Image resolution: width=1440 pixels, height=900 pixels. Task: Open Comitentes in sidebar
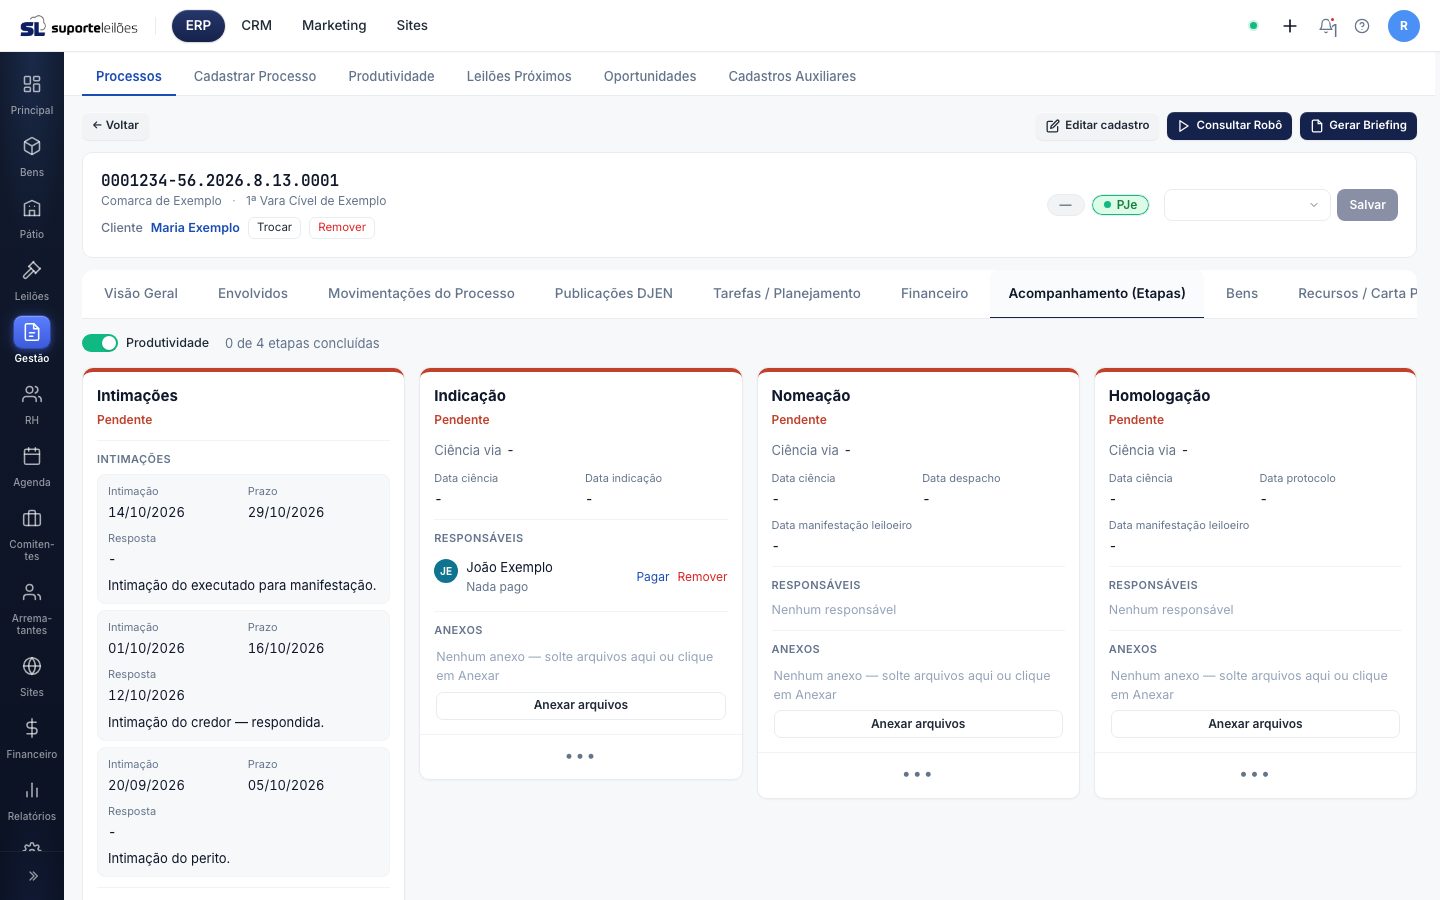[x=32, y=534]
